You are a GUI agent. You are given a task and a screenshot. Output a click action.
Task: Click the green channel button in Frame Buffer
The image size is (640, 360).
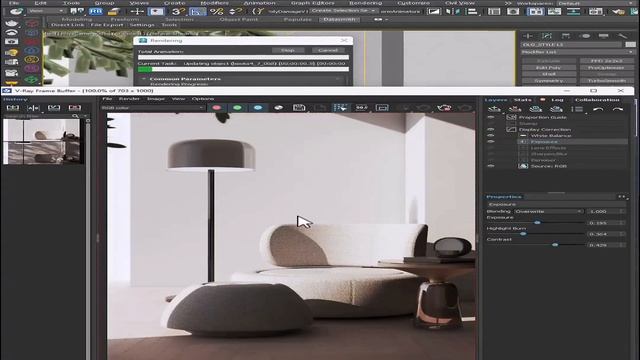237,108
